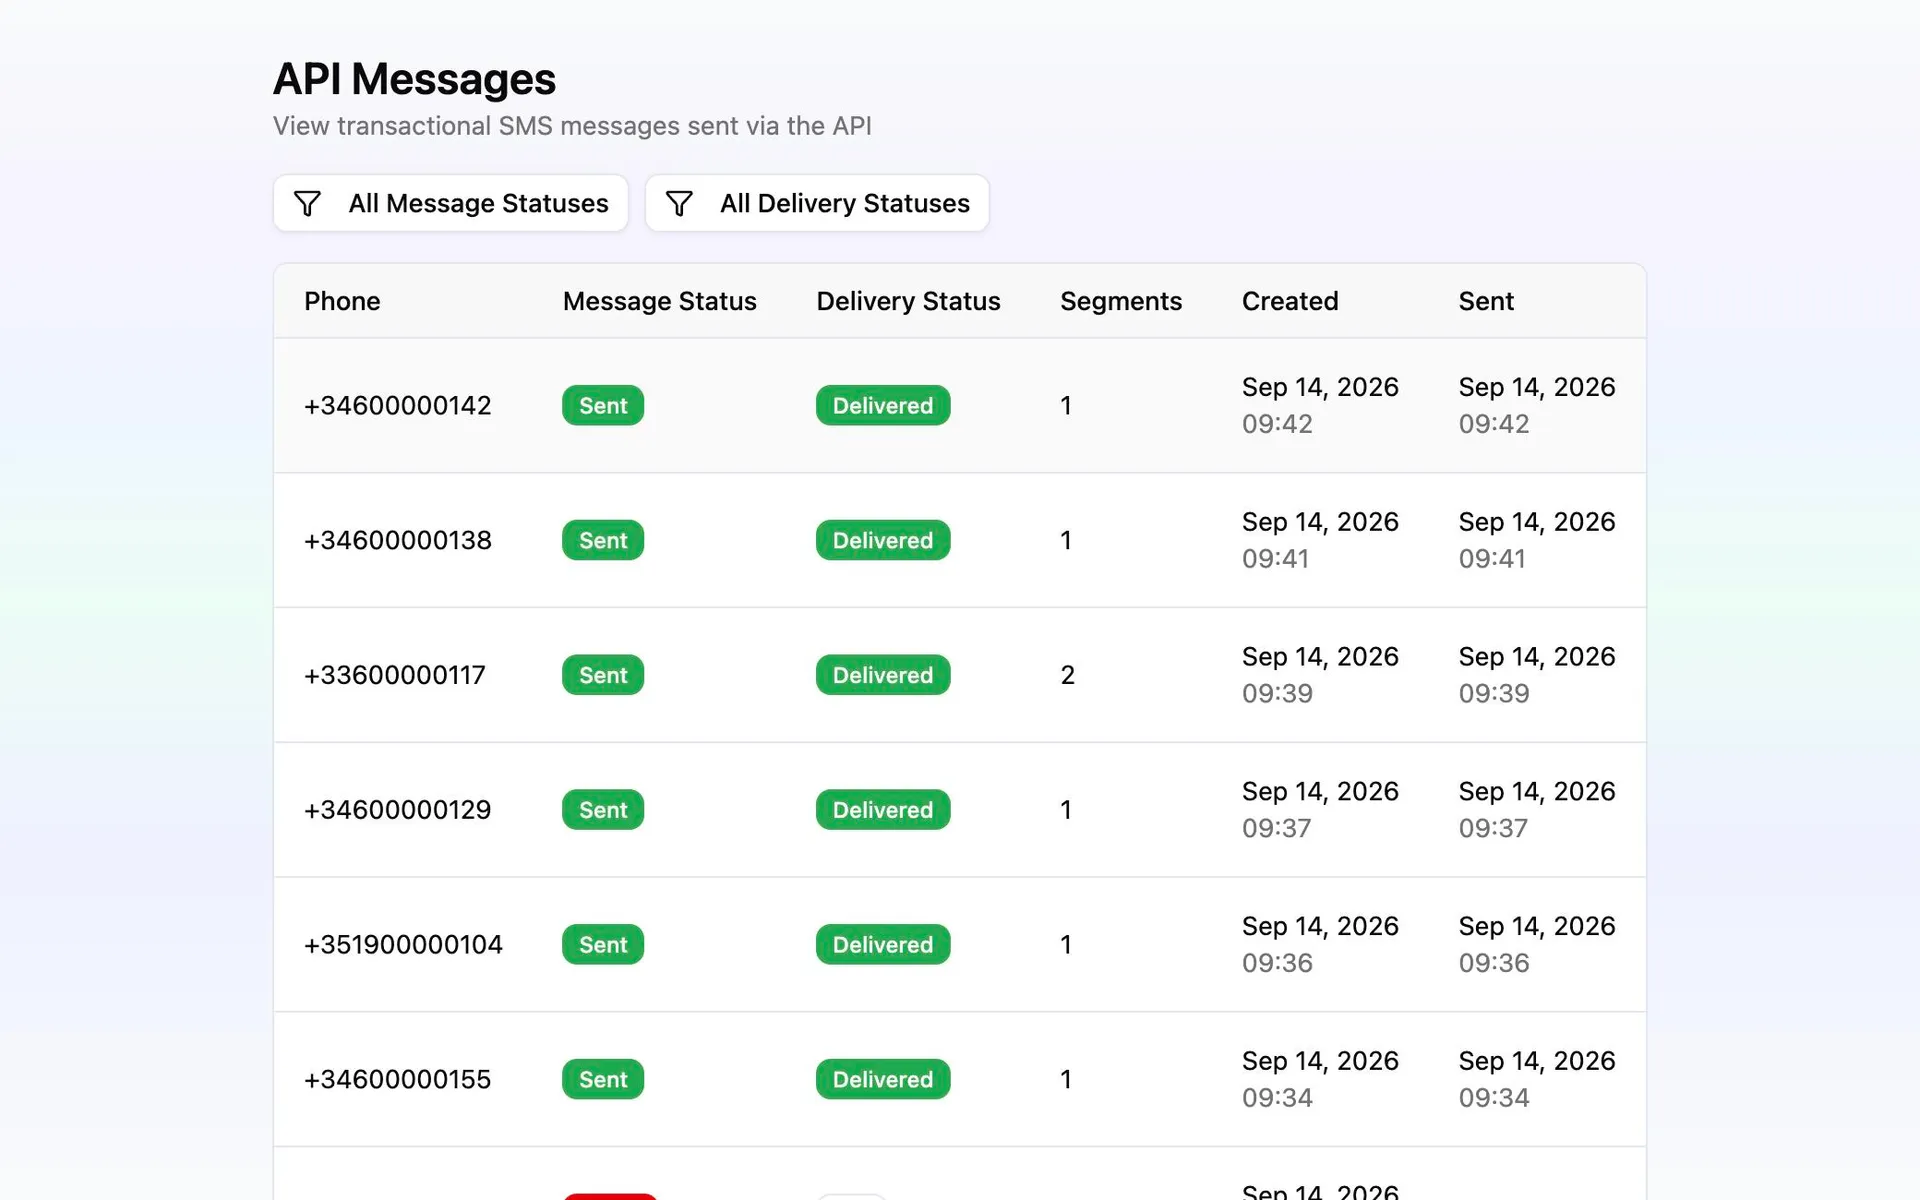1920x1200 pixels.
Task: Select phone number +34600000138
Action: coord(398,540)
